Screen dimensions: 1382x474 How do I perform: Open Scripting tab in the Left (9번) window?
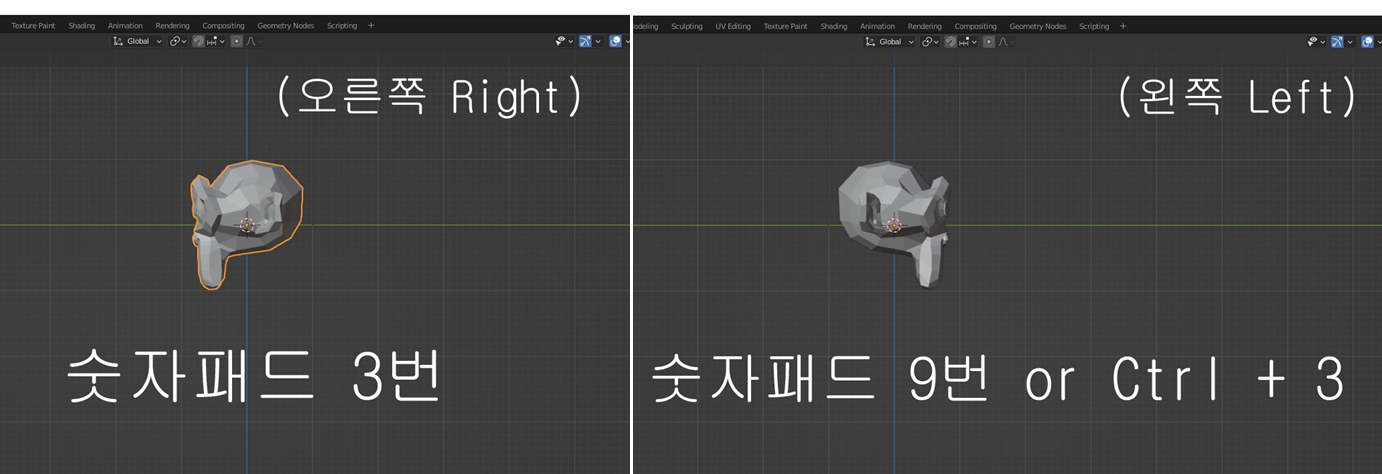1094,26
